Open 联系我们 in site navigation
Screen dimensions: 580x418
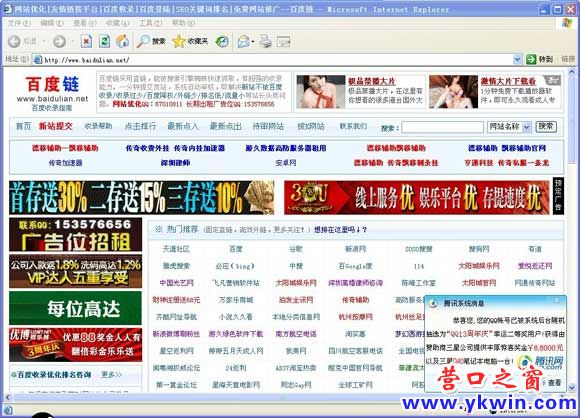click(353, 126)
